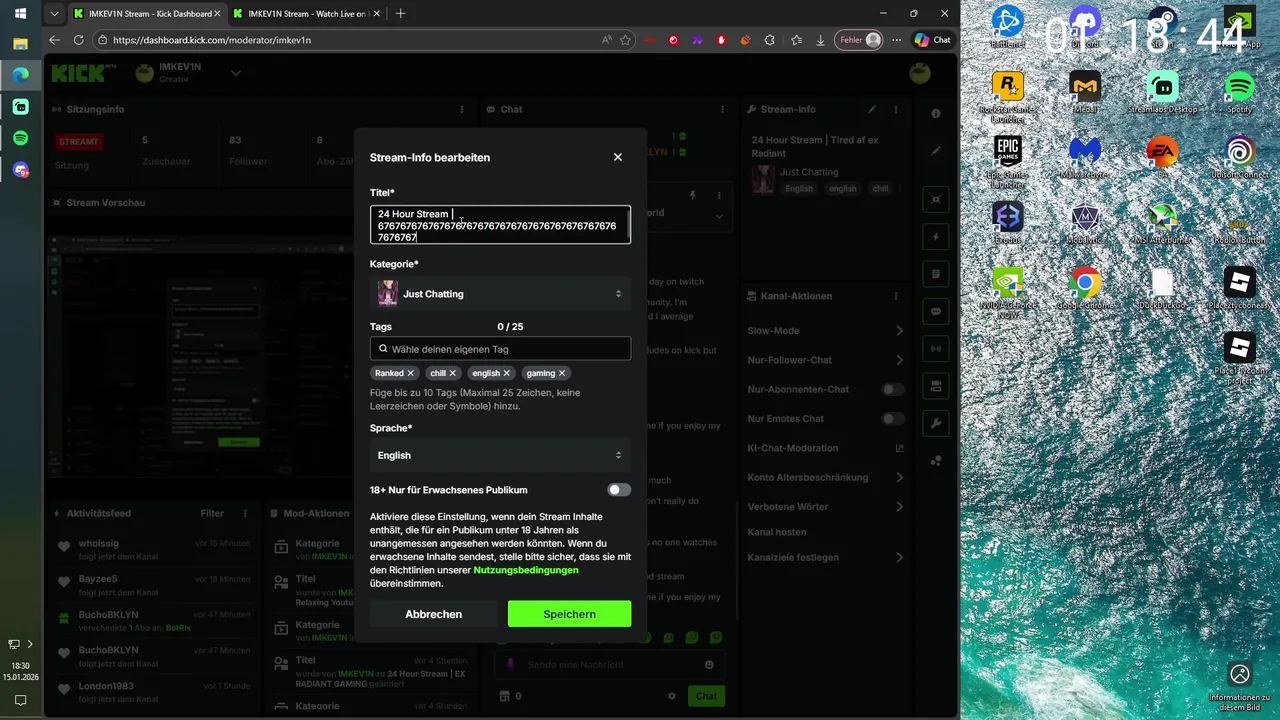
Task: Select the MSI Afterburner desktop icon
Action: 1162,224
